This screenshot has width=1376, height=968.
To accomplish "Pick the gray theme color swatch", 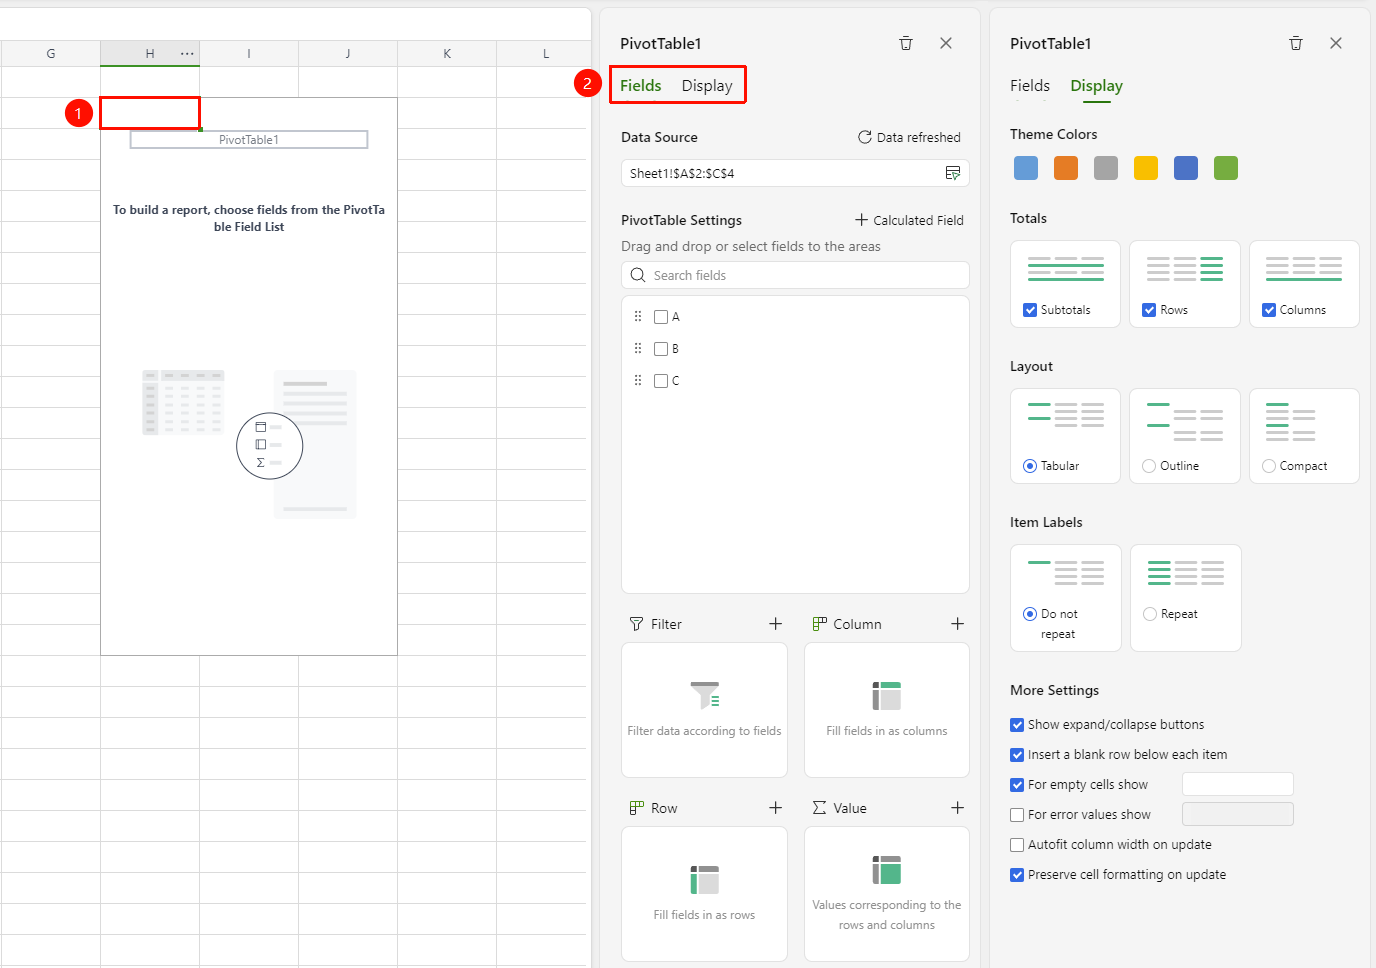I will click(1106, 168).
